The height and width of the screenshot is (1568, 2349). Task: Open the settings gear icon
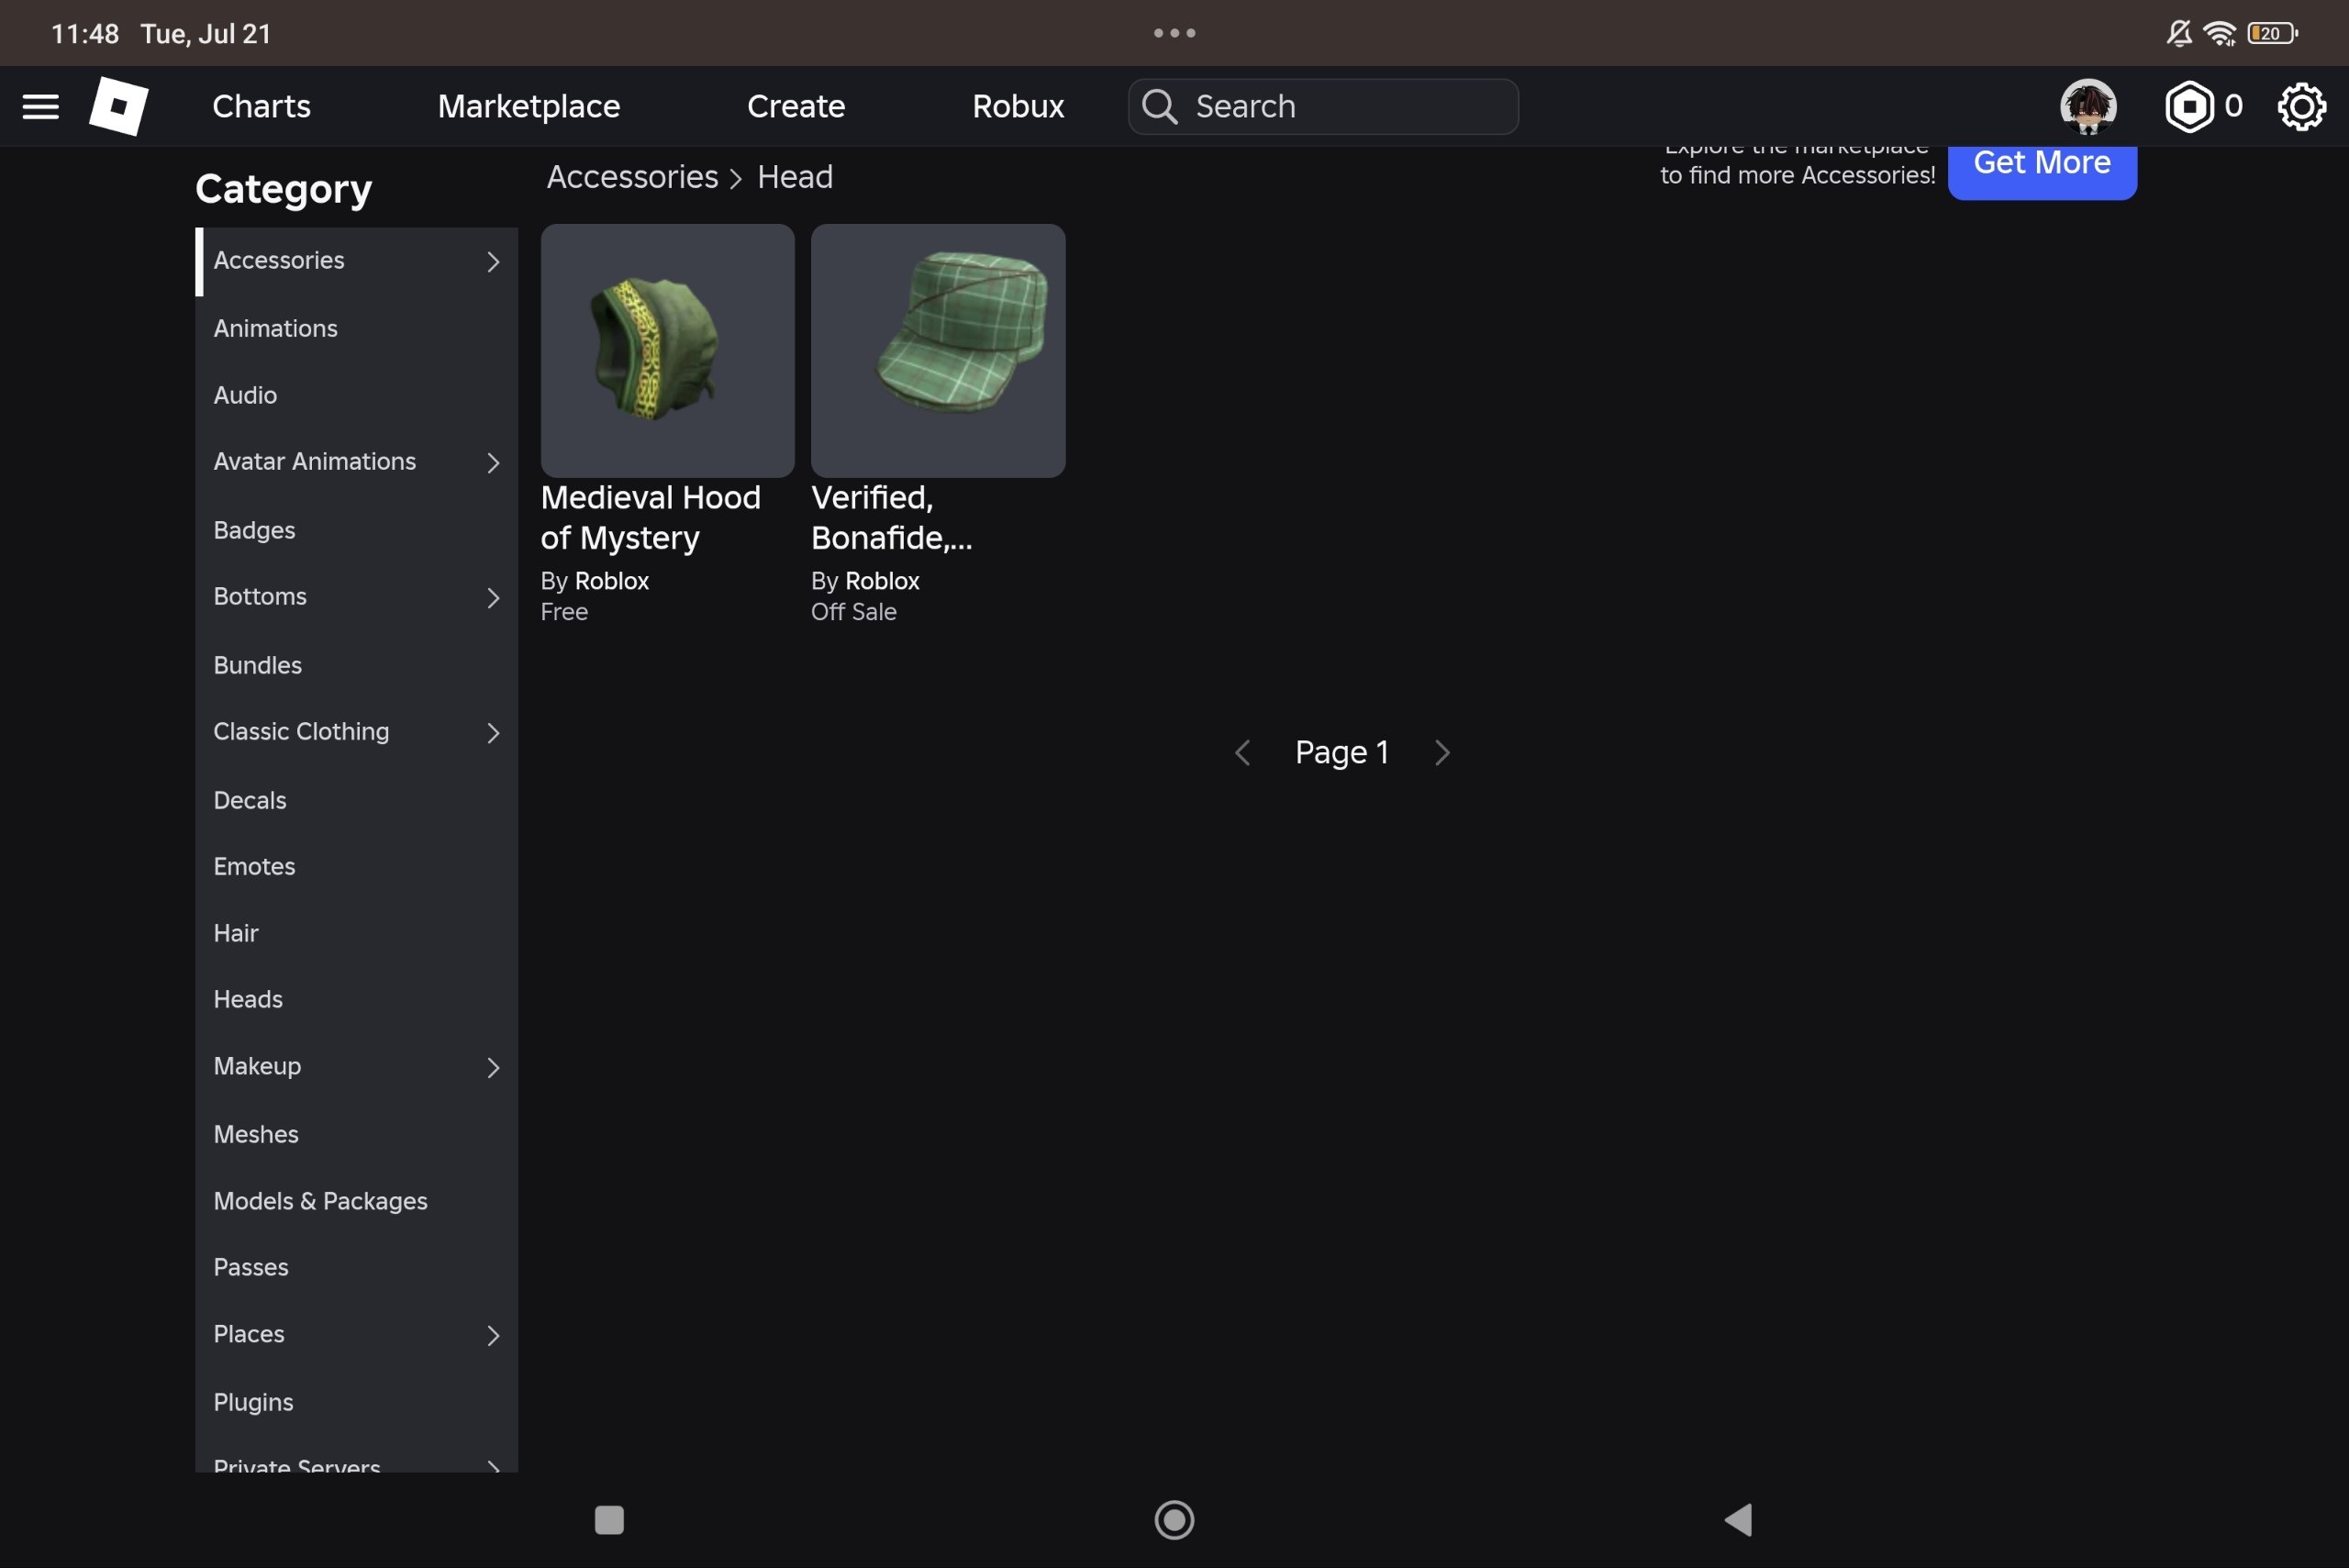pos(2301,106)
